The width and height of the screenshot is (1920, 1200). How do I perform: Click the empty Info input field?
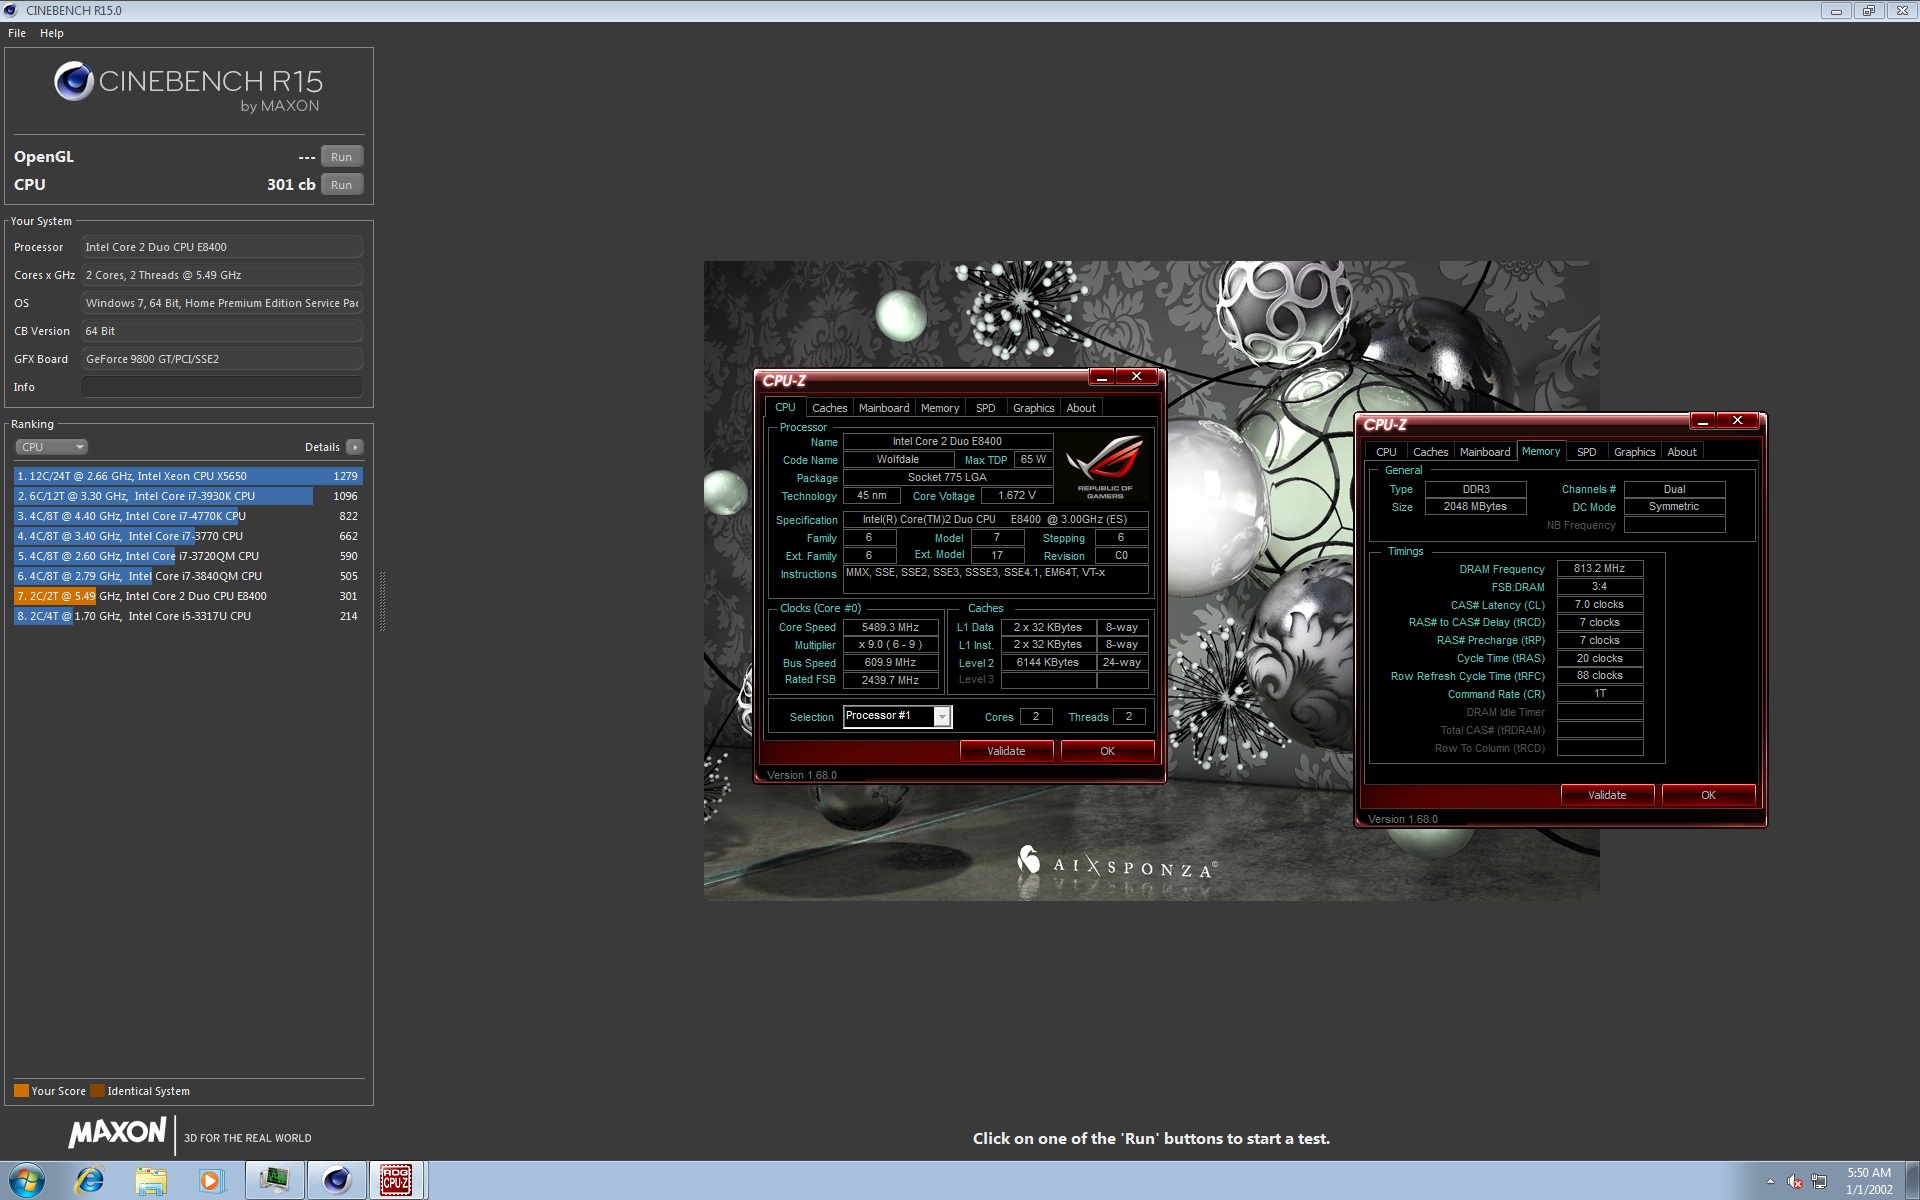[222, 387]
